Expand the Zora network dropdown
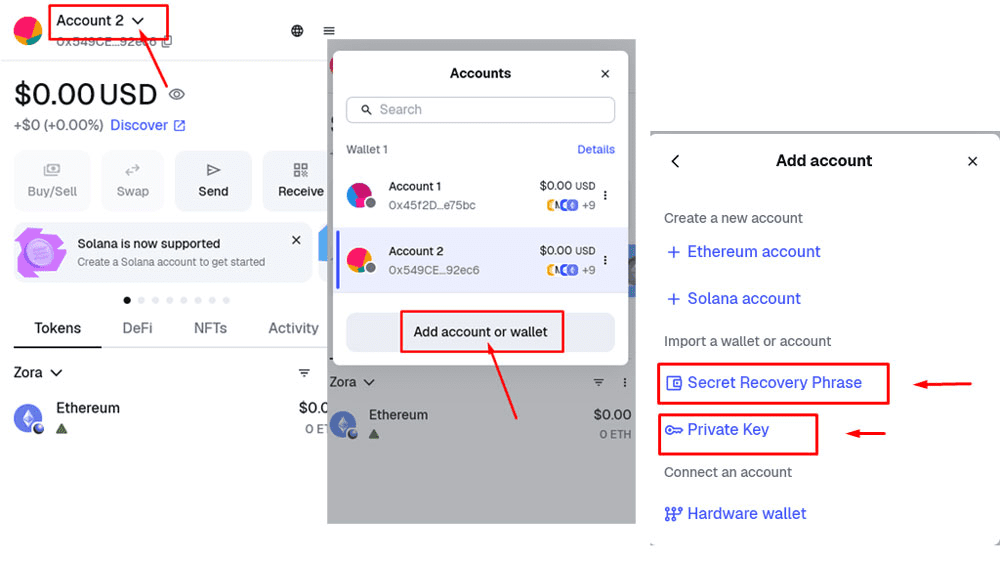Viewport: 1000px width, 563px height. (38, 373)
